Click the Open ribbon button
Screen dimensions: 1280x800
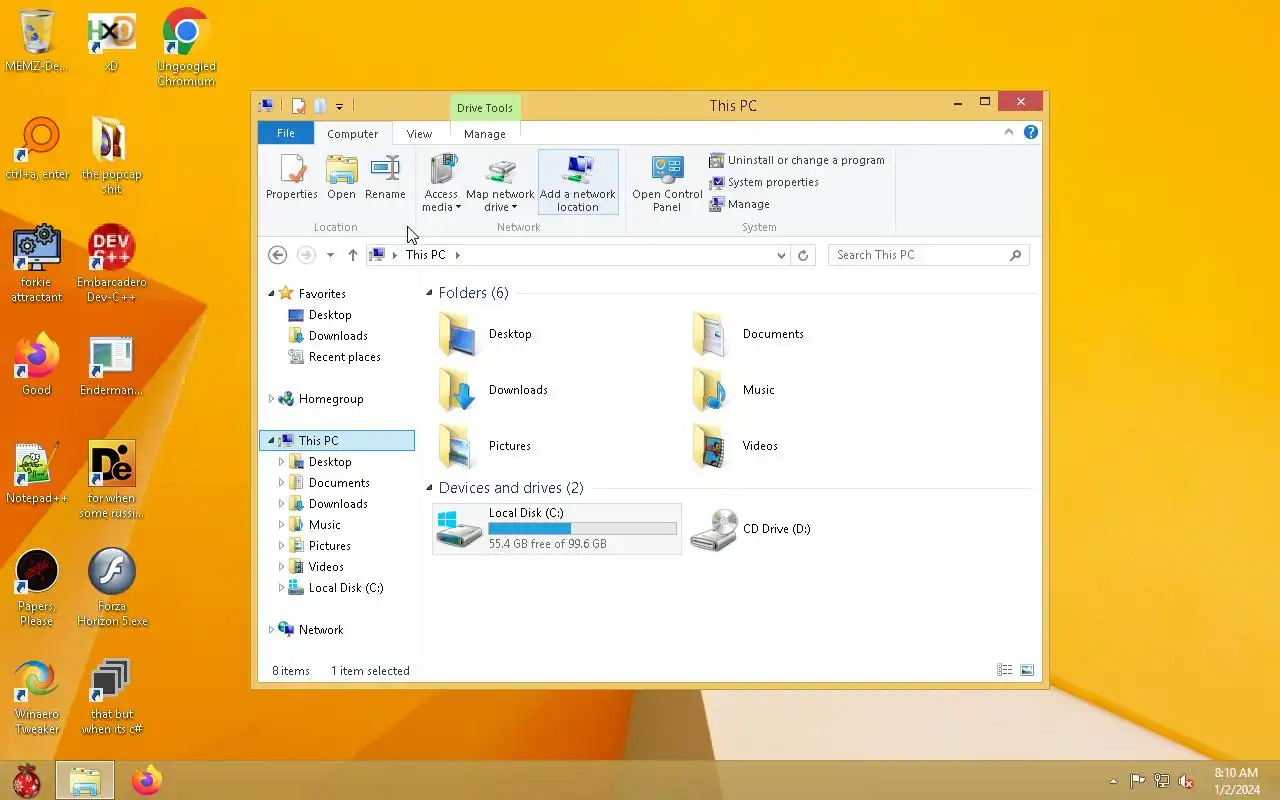pos(341,178)
